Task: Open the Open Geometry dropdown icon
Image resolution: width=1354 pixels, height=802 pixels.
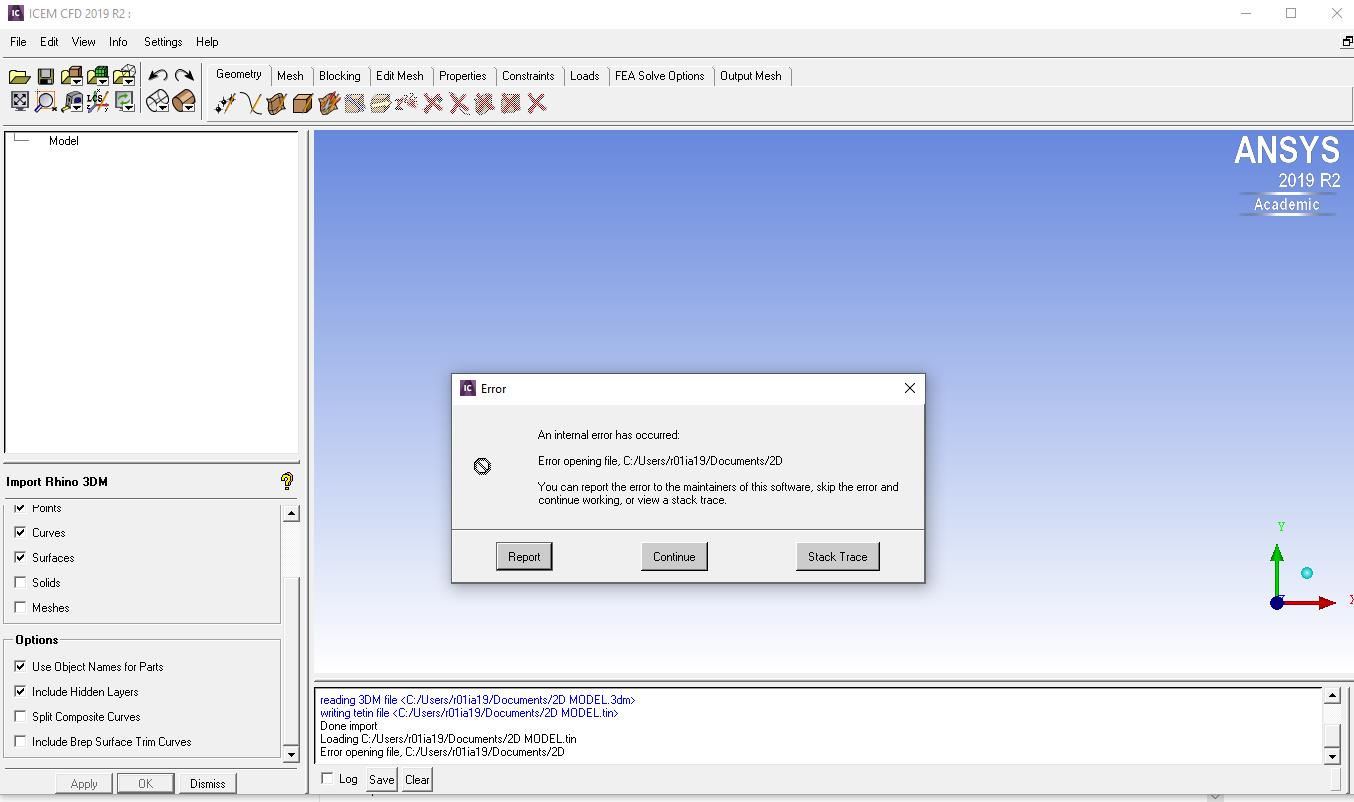Action: coord(71,76)
